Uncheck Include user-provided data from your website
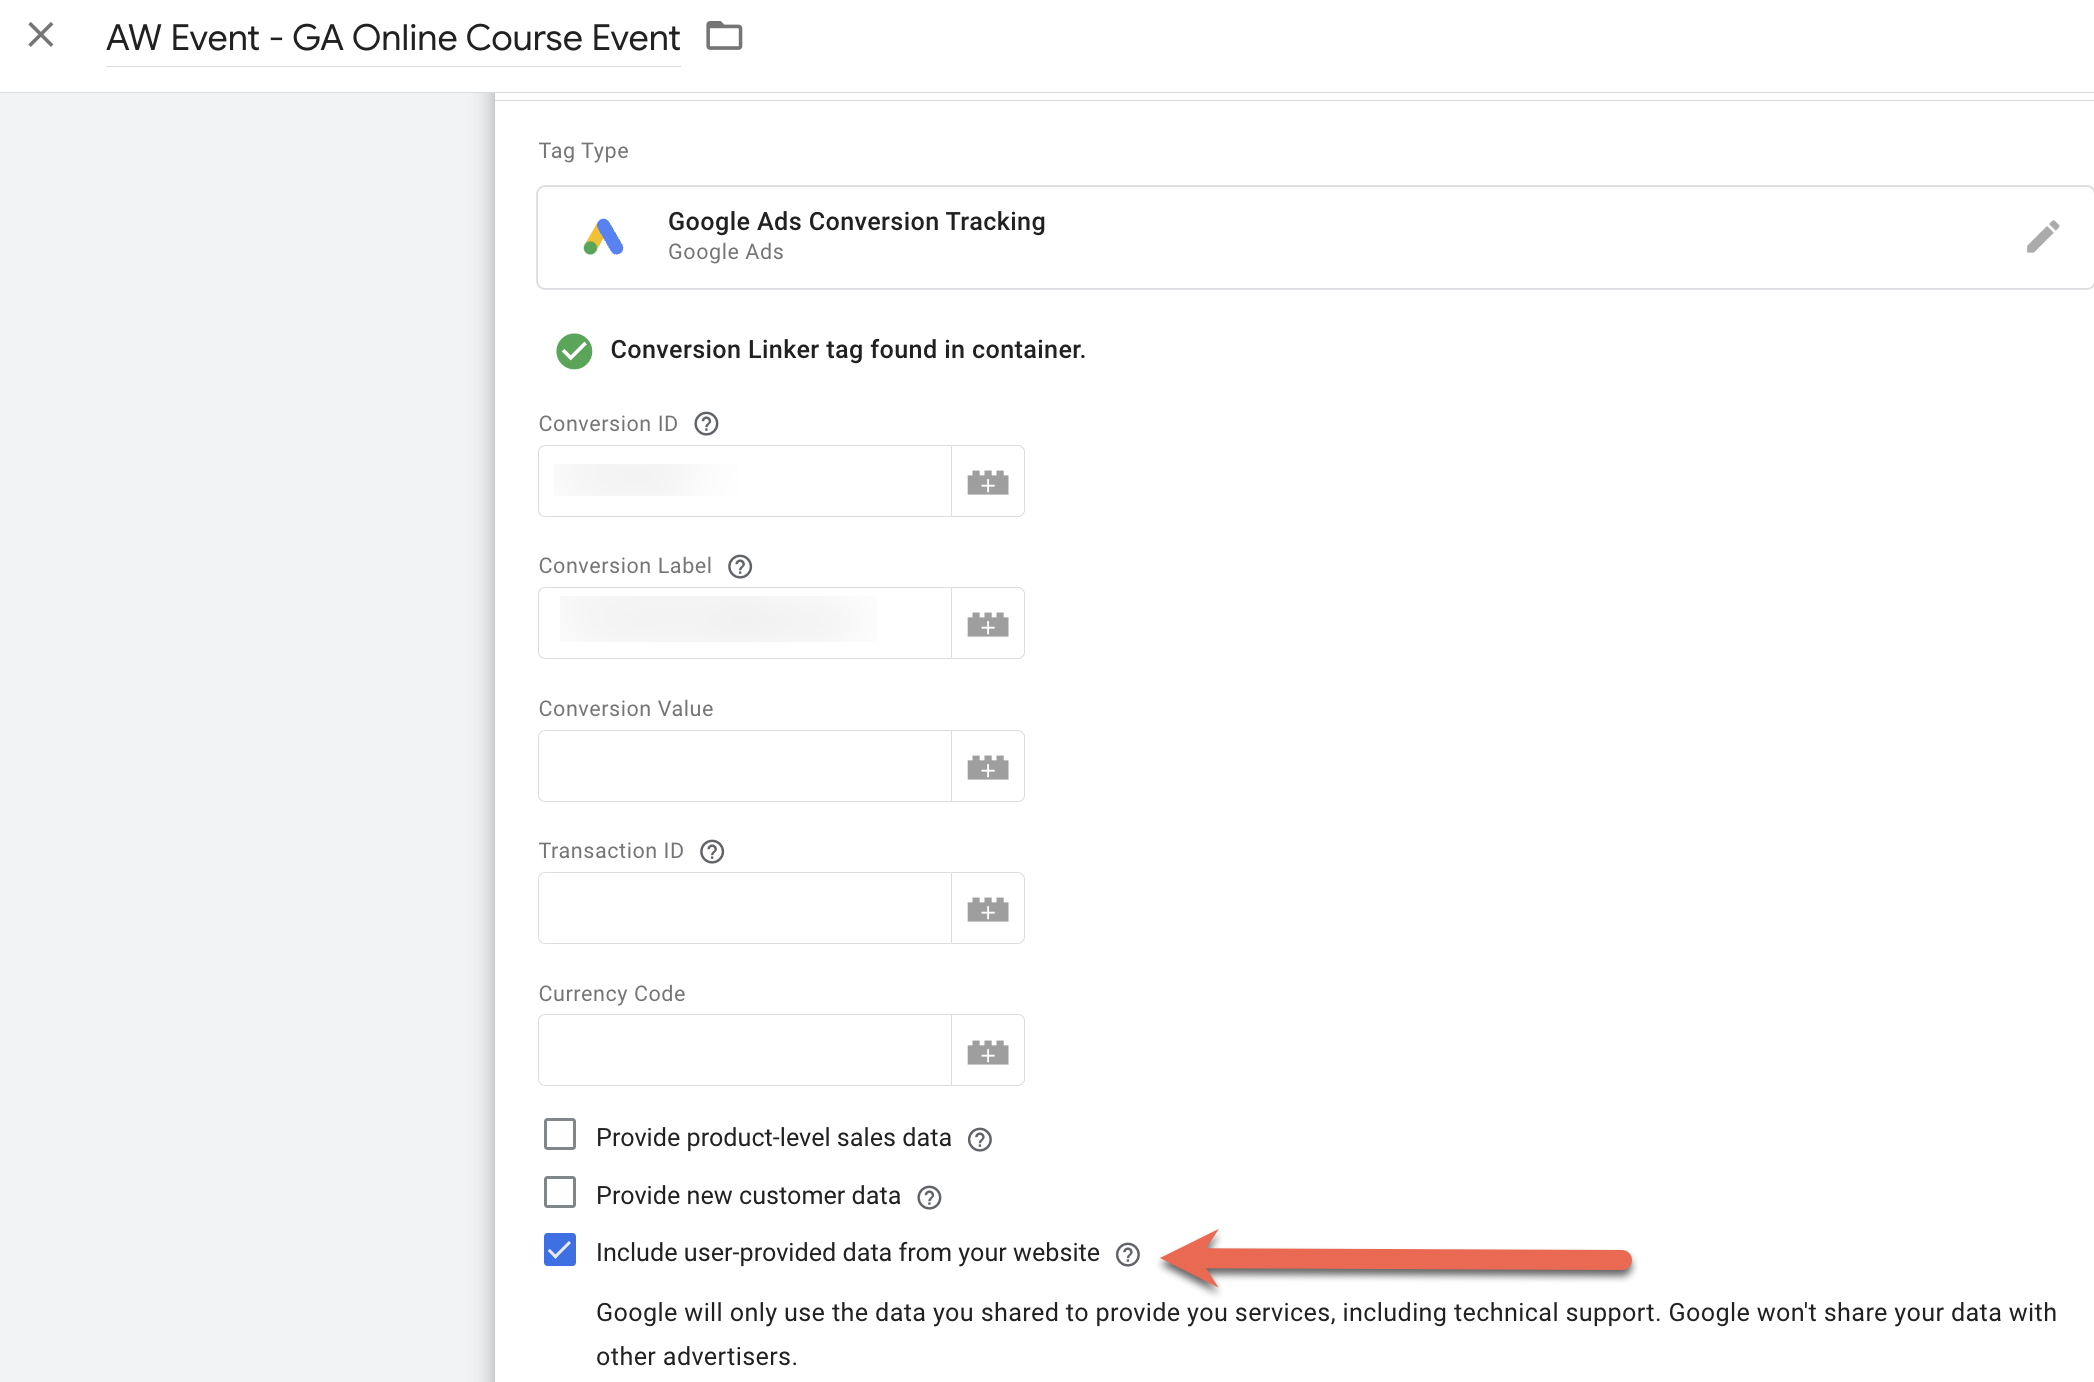Screen dimensions: 2094x1382 tap(560, 1250)
